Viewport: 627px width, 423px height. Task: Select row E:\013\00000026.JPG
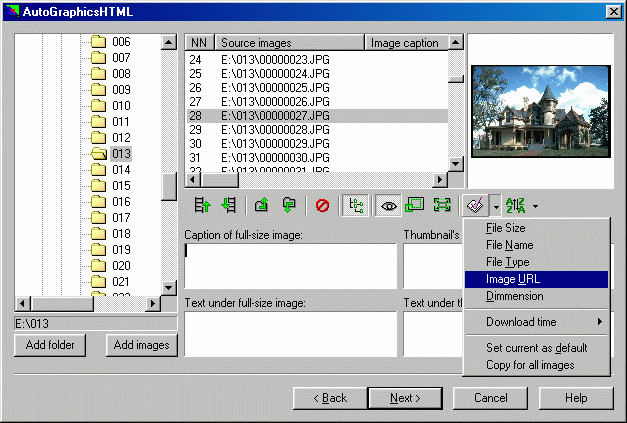coord(317,102)
